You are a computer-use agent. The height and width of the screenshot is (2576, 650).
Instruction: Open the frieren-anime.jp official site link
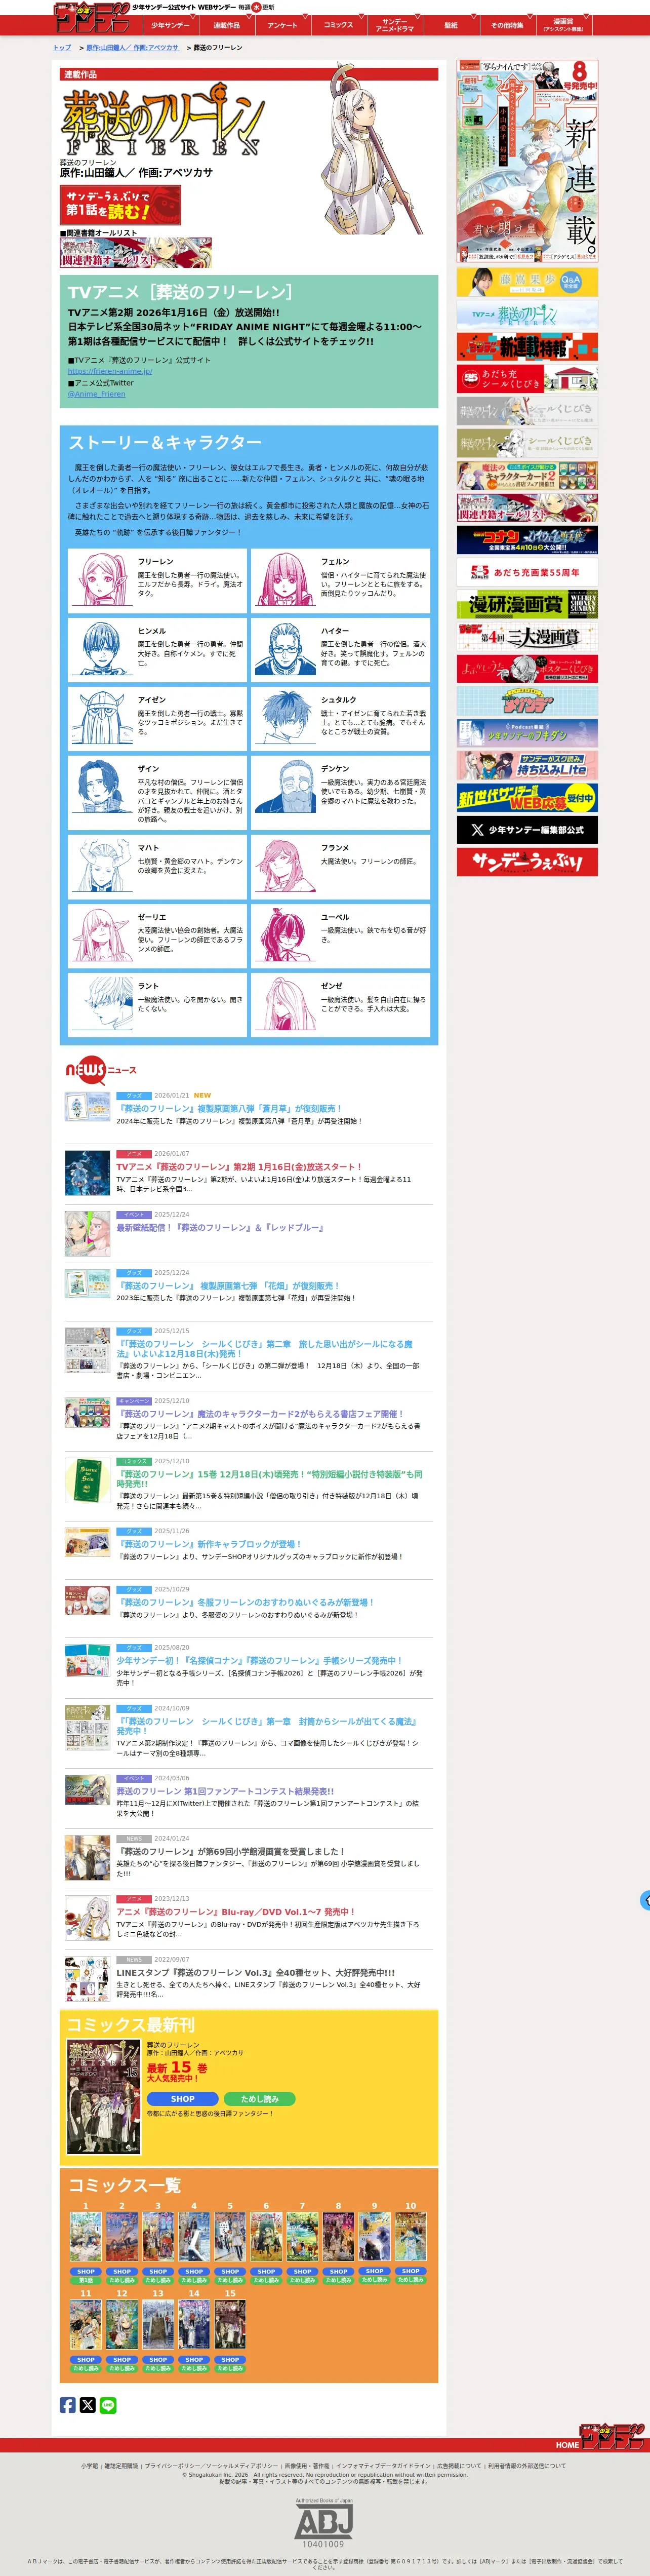tap(110, 371)
